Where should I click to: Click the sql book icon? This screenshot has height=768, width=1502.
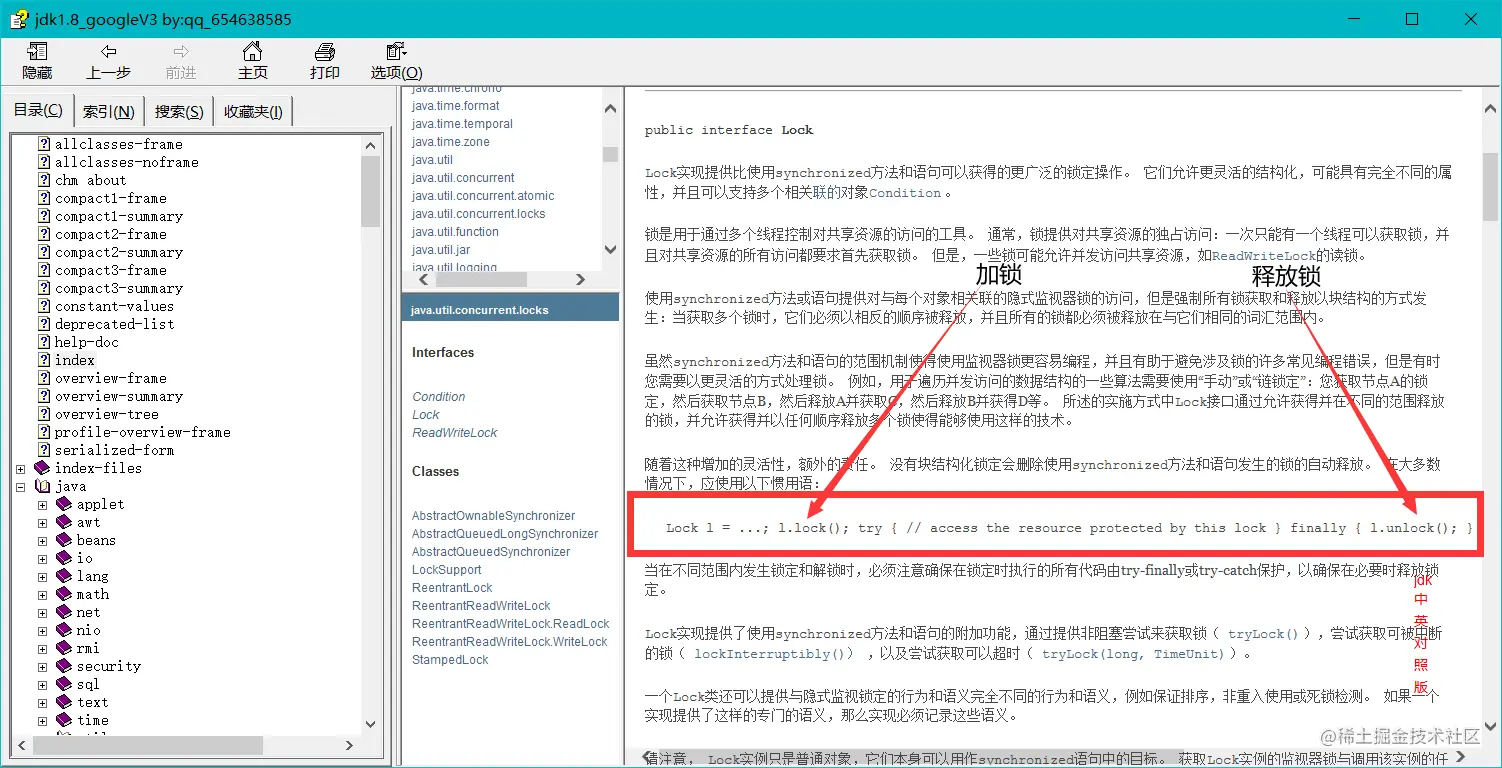64,684
